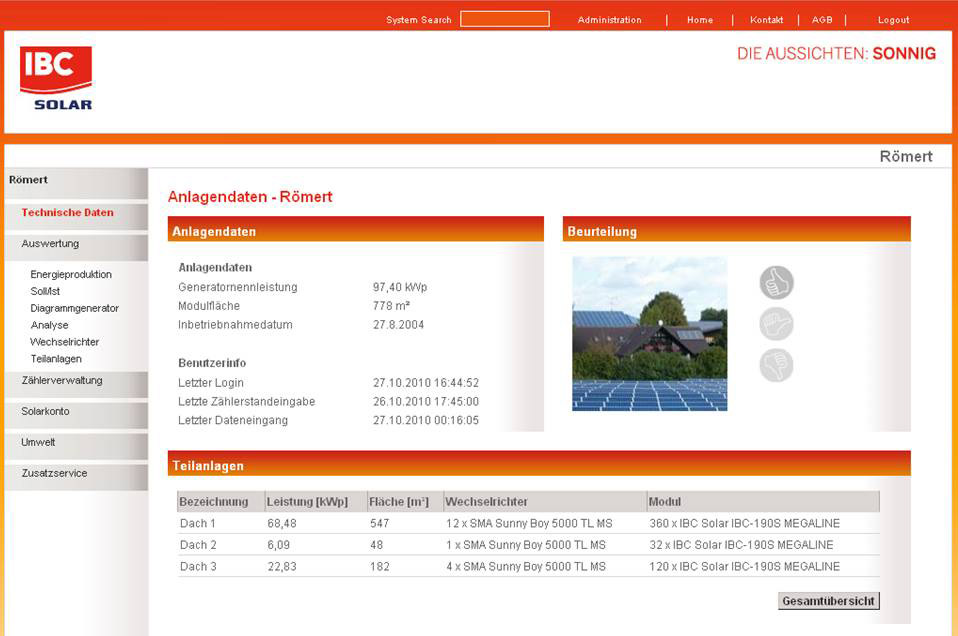Focus the System Search input field
Screen dimensions: 958x636
pyautogui.click(x=505, y=19)
